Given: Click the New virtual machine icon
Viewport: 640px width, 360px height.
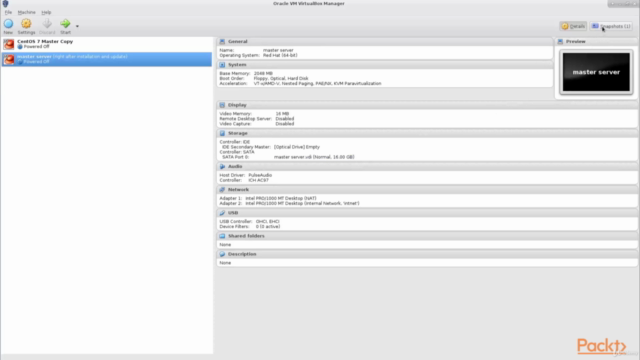Looking at the screenshot, I should [x=8, y=24].
